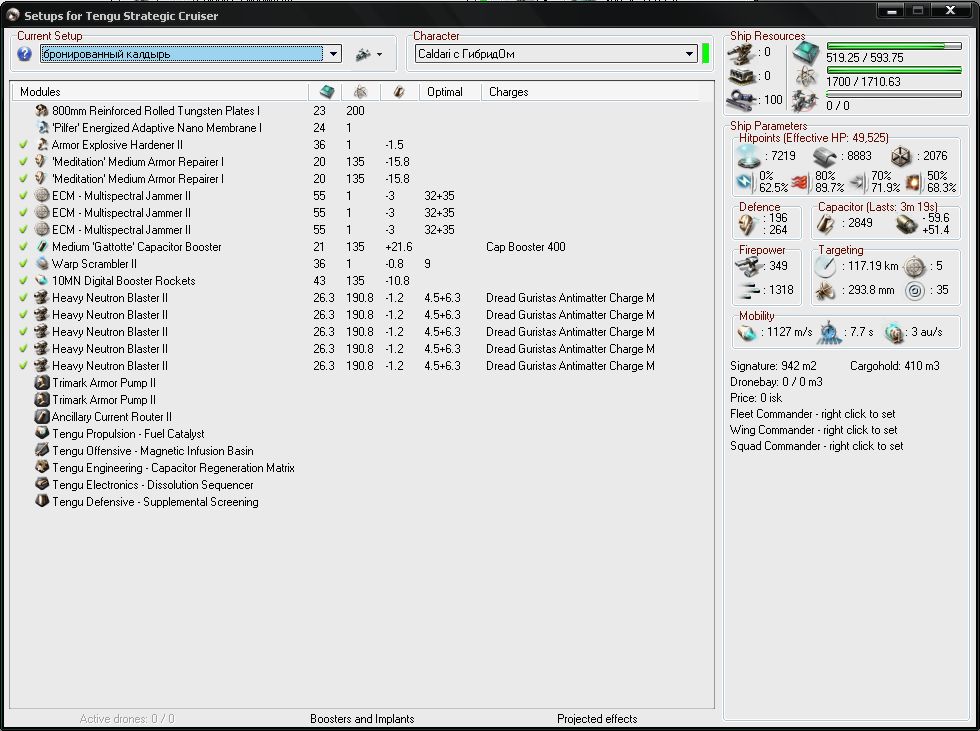The height and width of the screenshot is (731, 980).
Task: Click Armor Explosive Hardener II module icon
Action: [42, 144]
